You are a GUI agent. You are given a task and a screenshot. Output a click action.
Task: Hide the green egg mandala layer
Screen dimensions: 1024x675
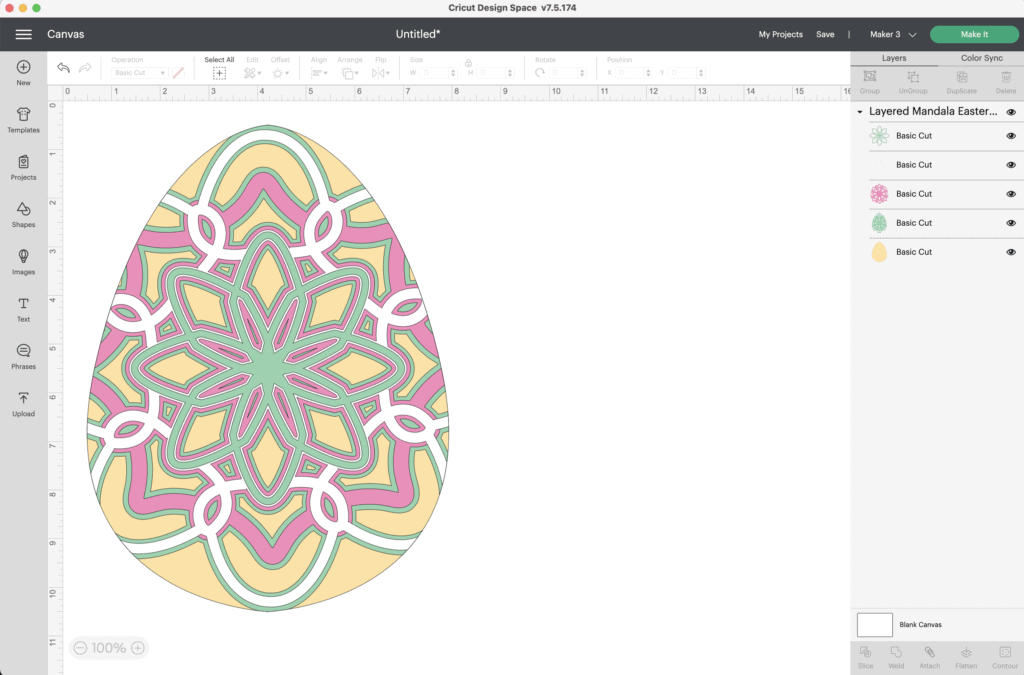(1011, 223)
